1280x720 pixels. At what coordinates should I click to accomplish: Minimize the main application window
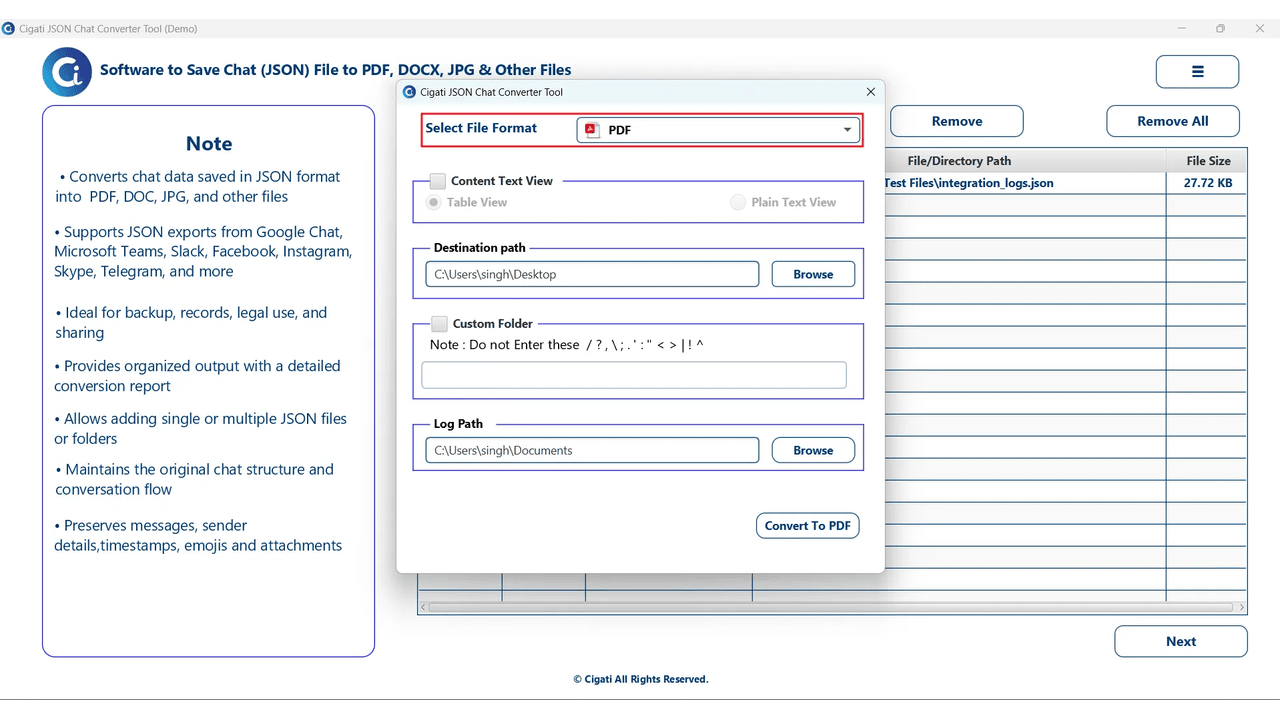(1181, 29)
